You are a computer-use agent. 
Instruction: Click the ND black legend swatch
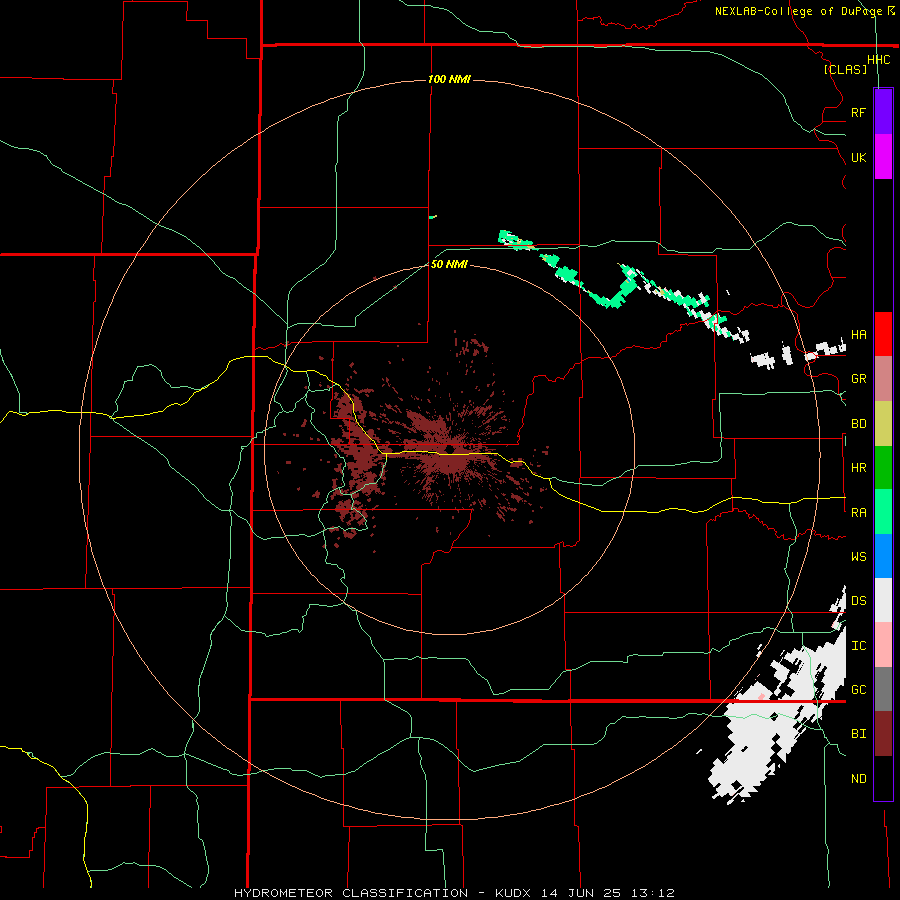(883, 778)
